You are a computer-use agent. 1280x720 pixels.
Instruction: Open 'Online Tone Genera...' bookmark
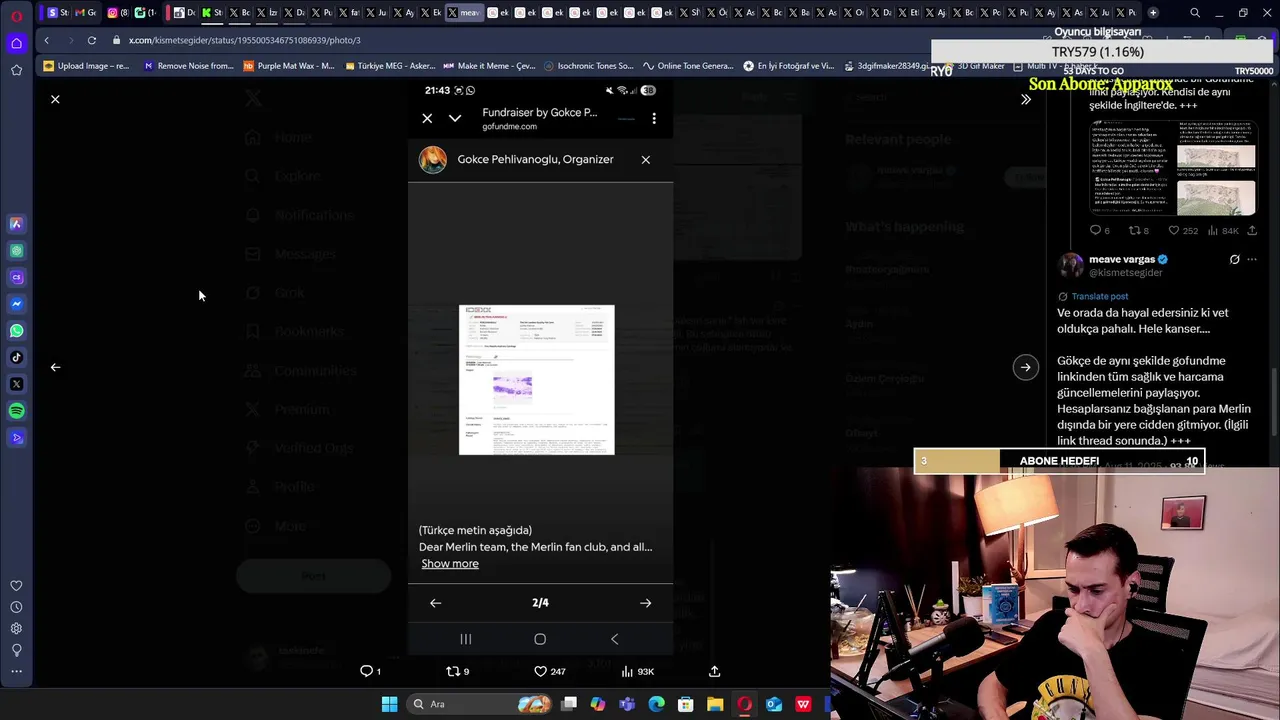(x=688, y=66)
